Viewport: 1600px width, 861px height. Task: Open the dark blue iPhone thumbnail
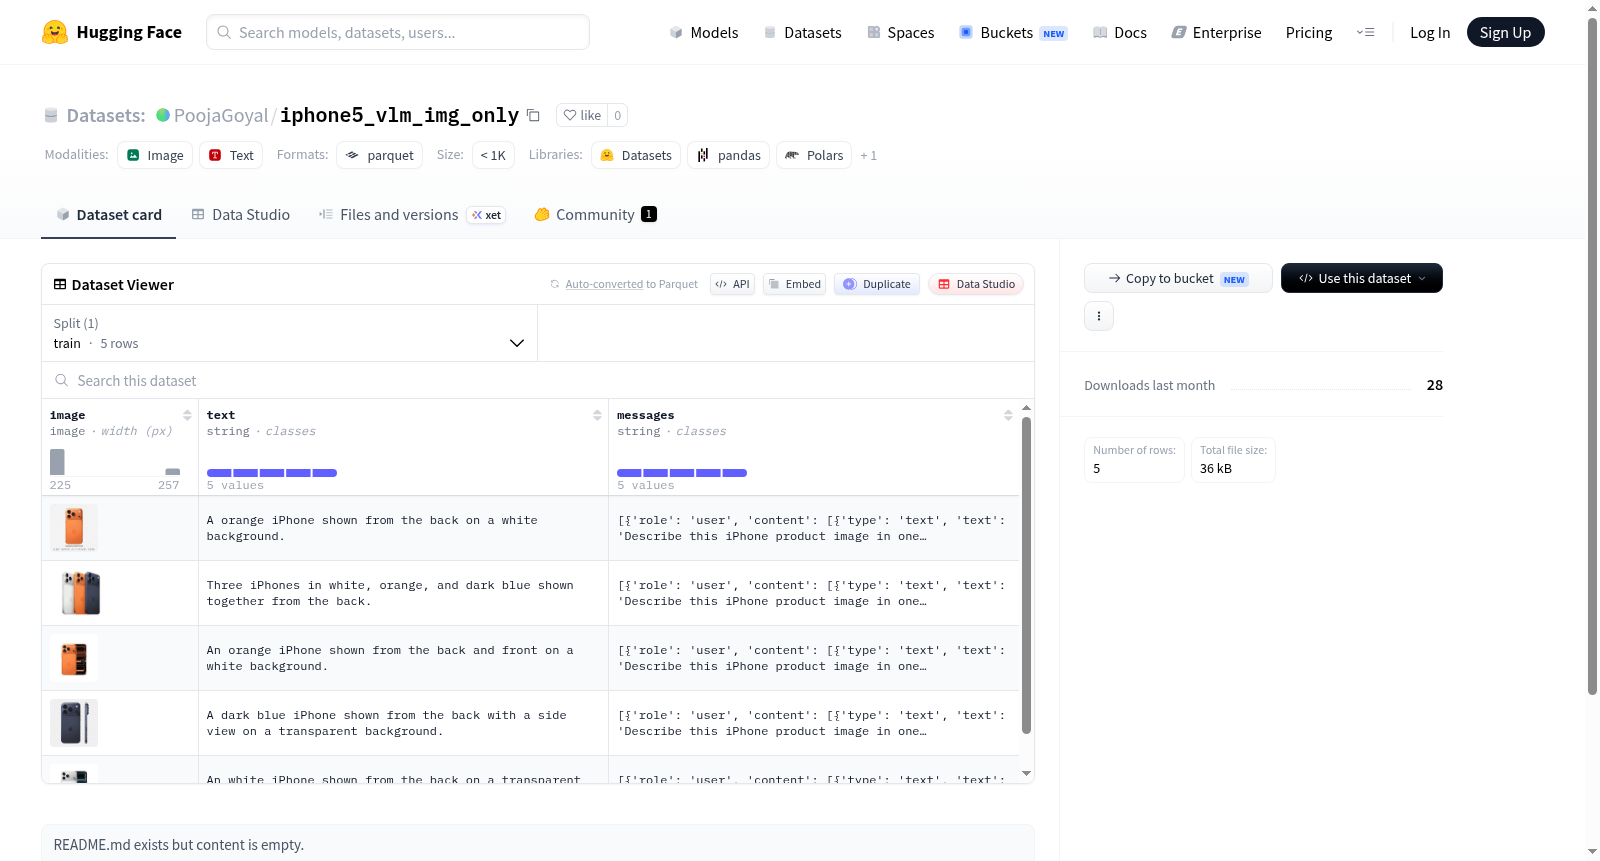[x=74, y=723]
